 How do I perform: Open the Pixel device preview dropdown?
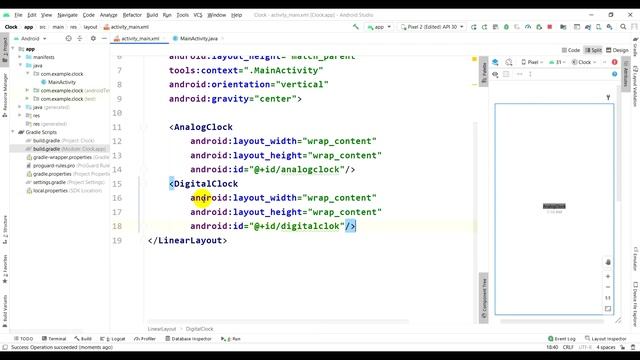[532, 62]
